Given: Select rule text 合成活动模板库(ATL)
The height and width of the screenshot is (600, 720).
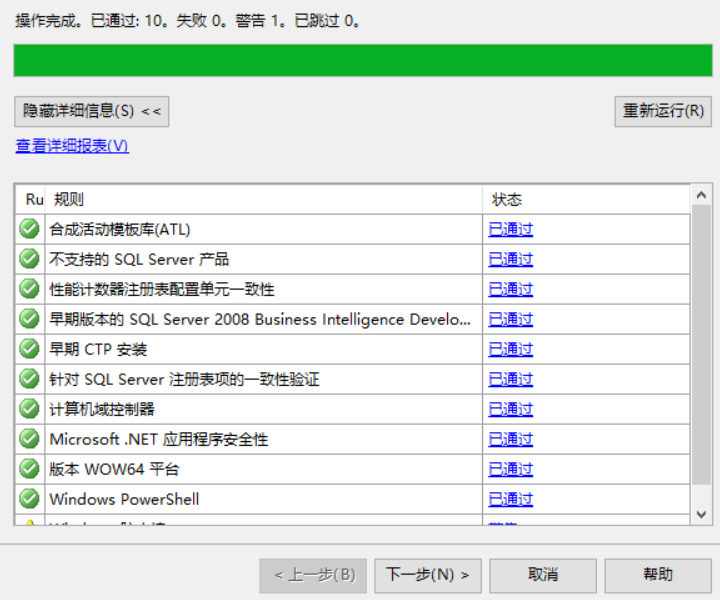Looking at the screenshot, I should coord(120,229).
